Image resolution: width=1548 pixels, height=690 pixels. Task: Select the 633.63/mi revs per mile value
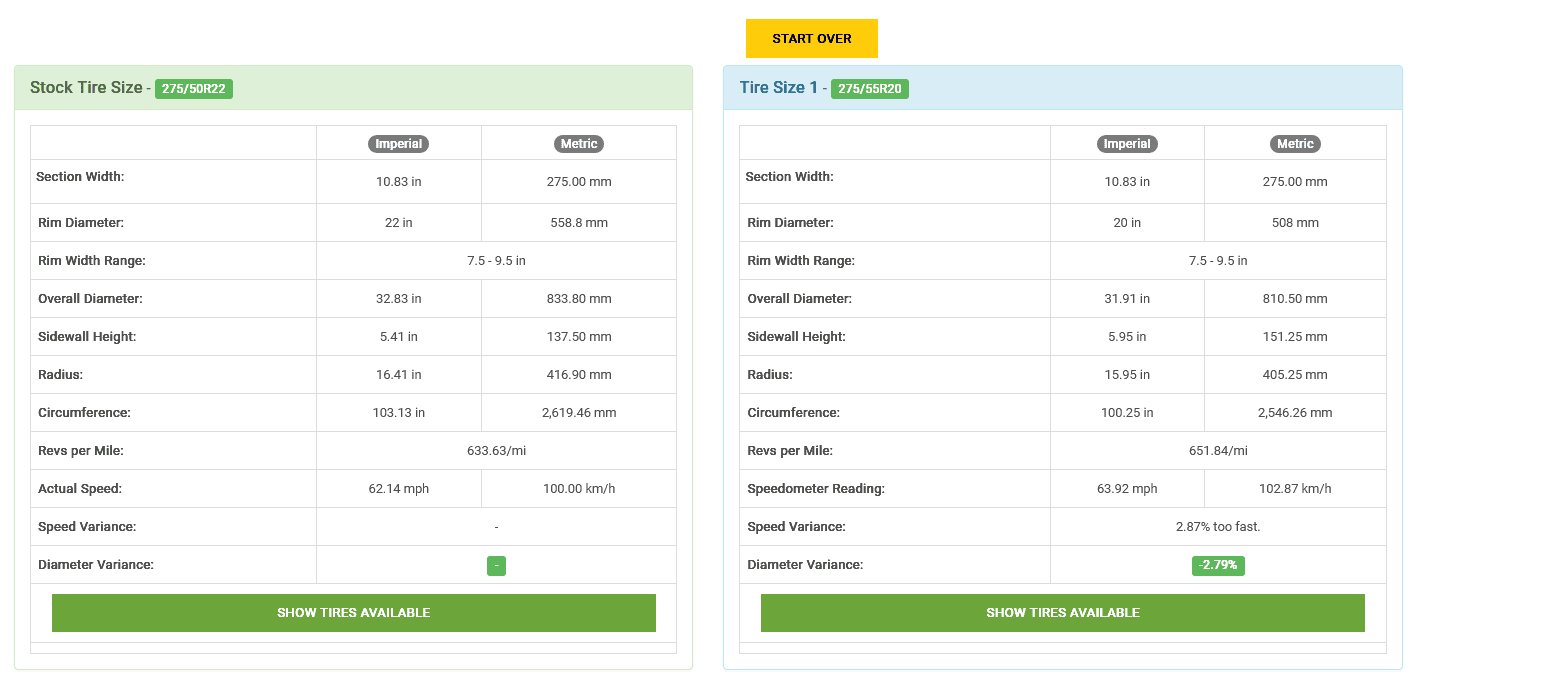[497, 451]
